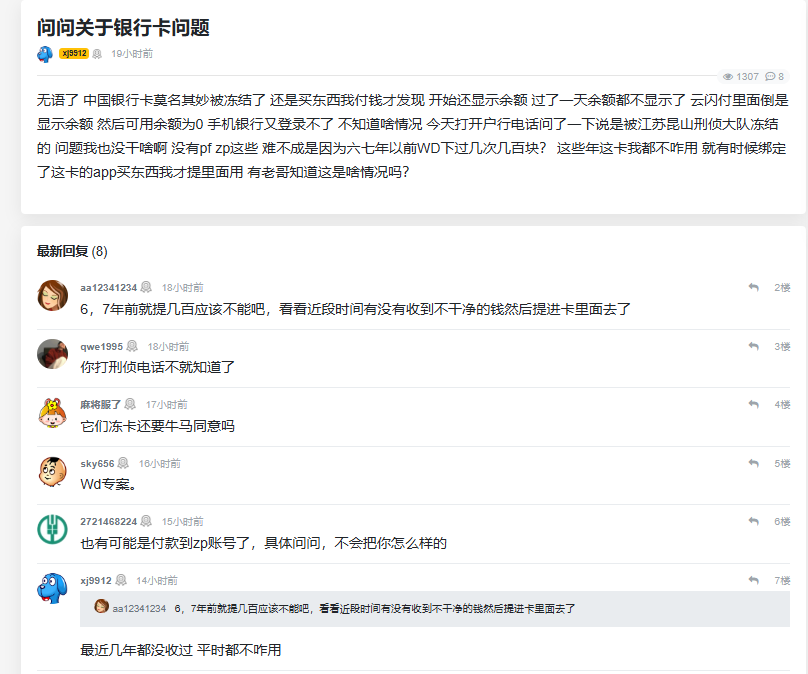Open the qwe1995 username link
This screenshot has width=808, height=674.
101,347
